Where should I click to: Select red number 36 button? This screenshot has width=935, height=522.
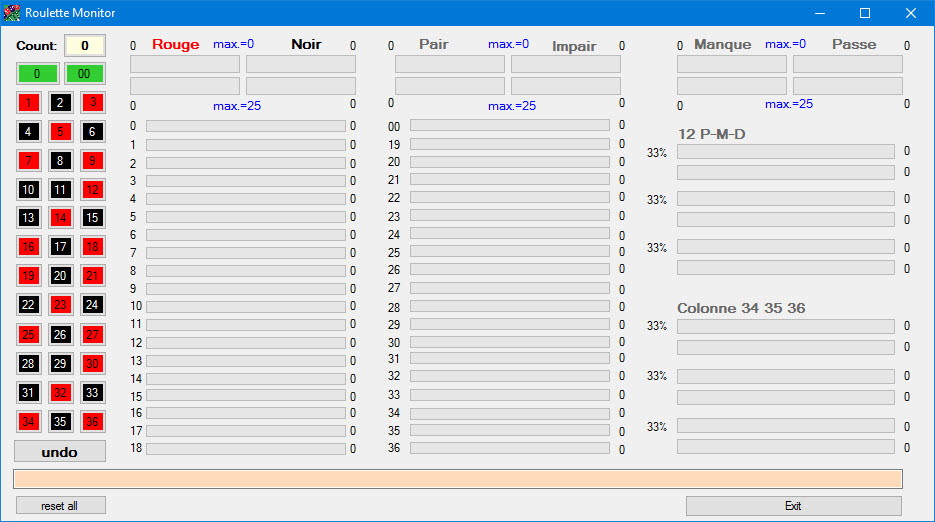click(92, 422)
